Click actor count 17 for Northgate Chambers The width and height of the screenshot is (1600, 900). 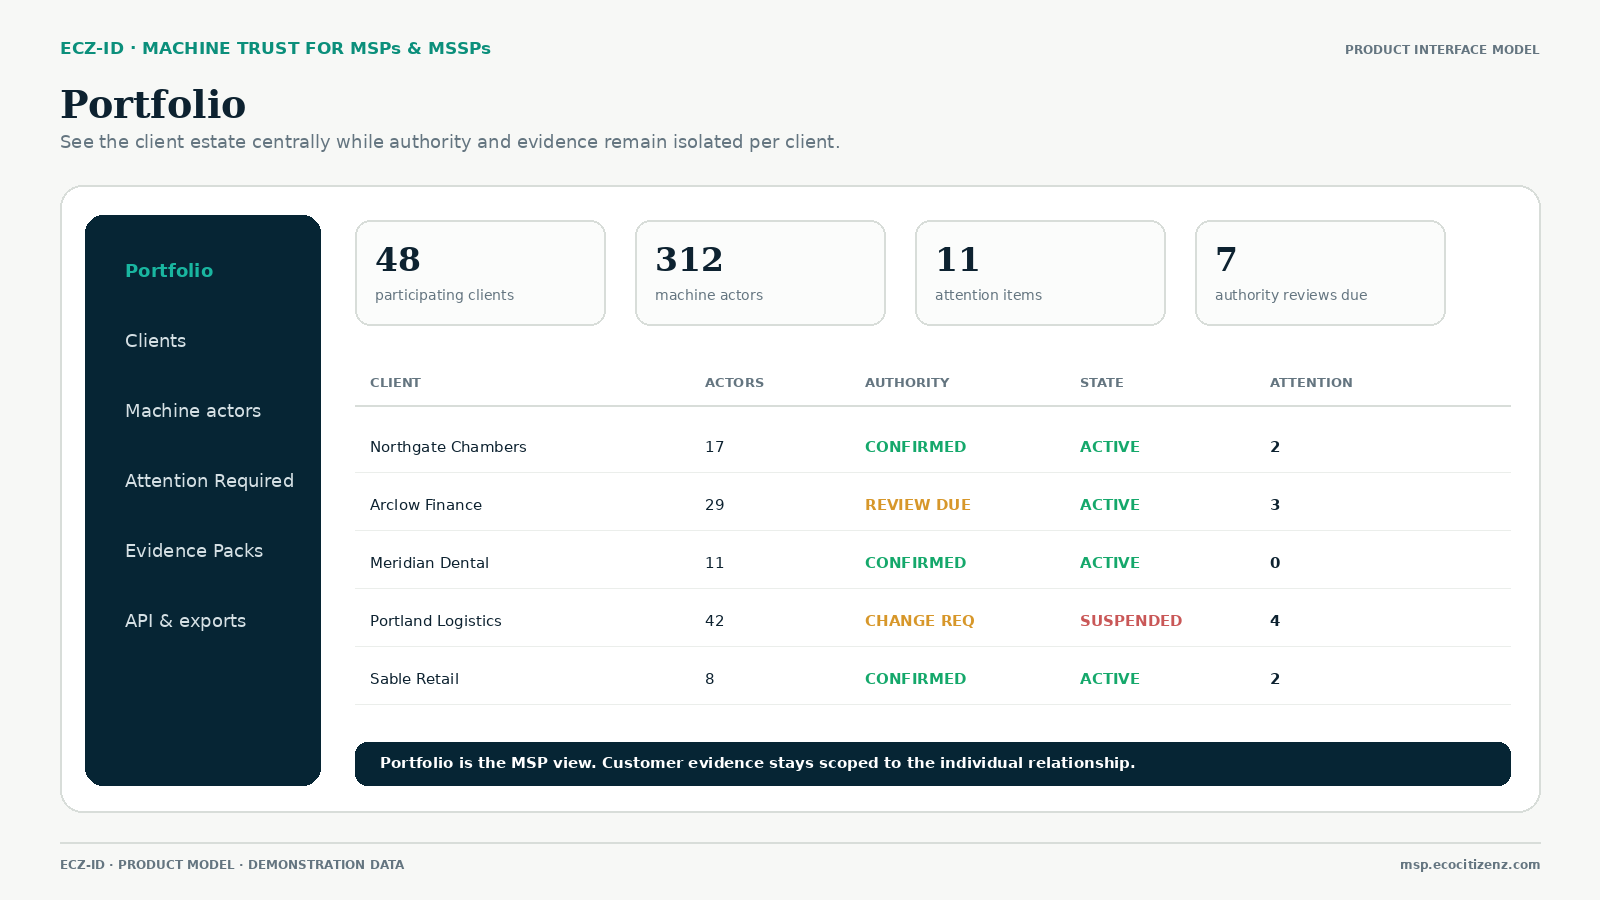[714, 447]
